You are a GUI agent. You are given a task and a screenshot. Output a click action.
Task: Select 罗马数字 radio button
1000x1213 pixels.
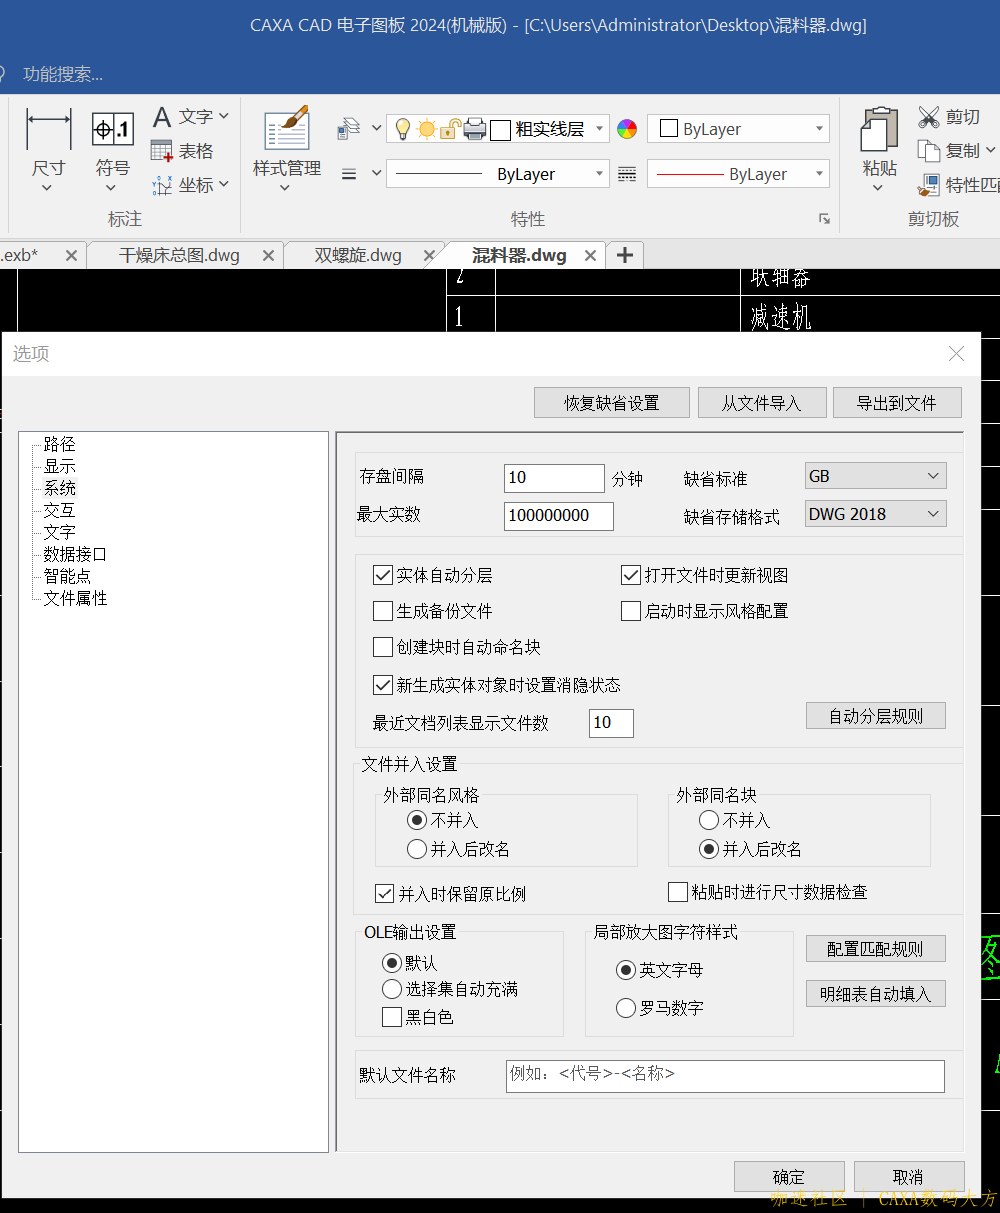click(x=626, y=1008)
